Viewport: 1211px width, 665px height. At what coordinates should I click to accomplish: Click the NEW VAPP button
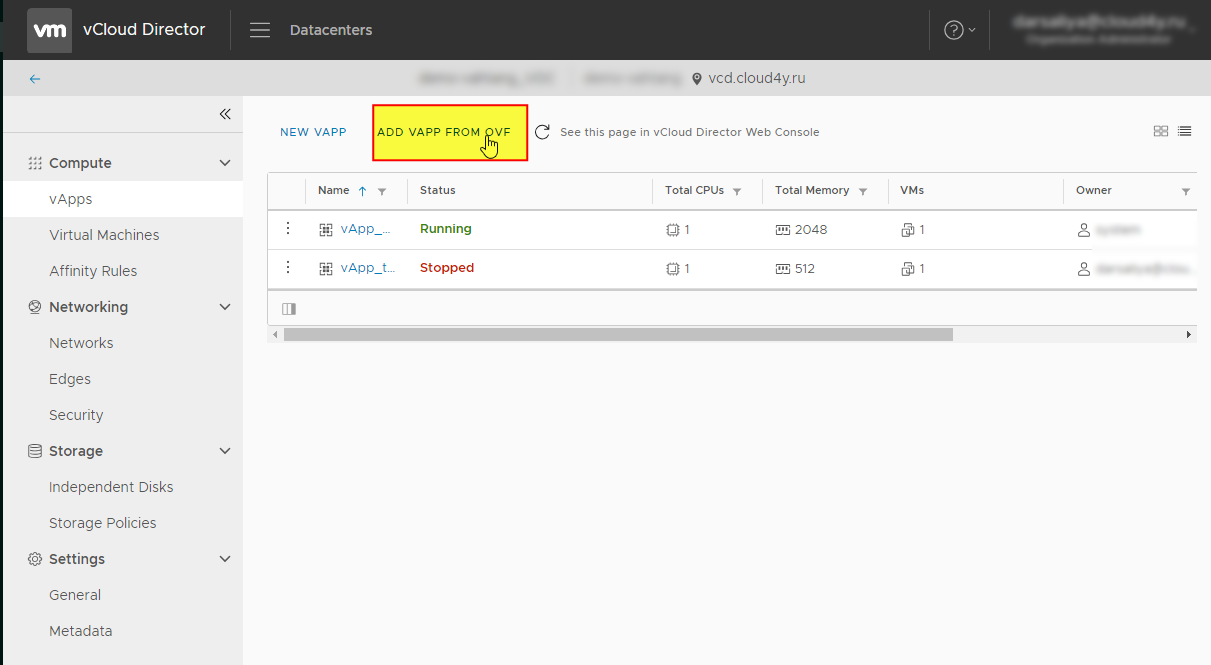click(313, 132)
